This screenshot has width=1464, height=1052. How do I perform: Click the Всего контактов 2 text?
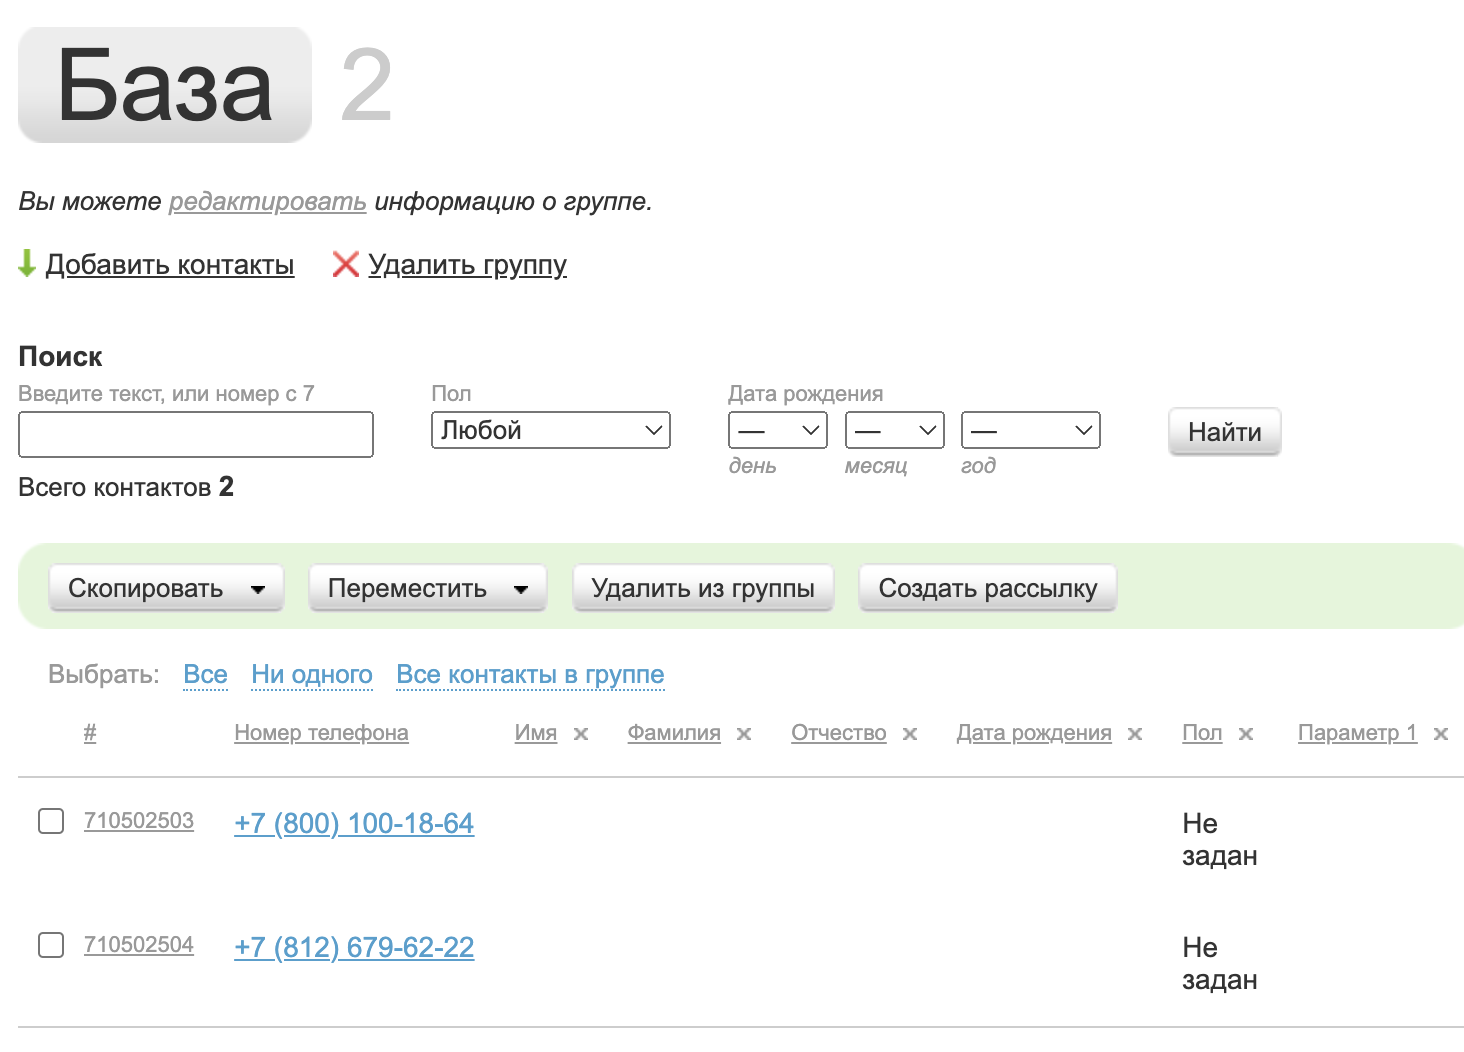(126, 487)
